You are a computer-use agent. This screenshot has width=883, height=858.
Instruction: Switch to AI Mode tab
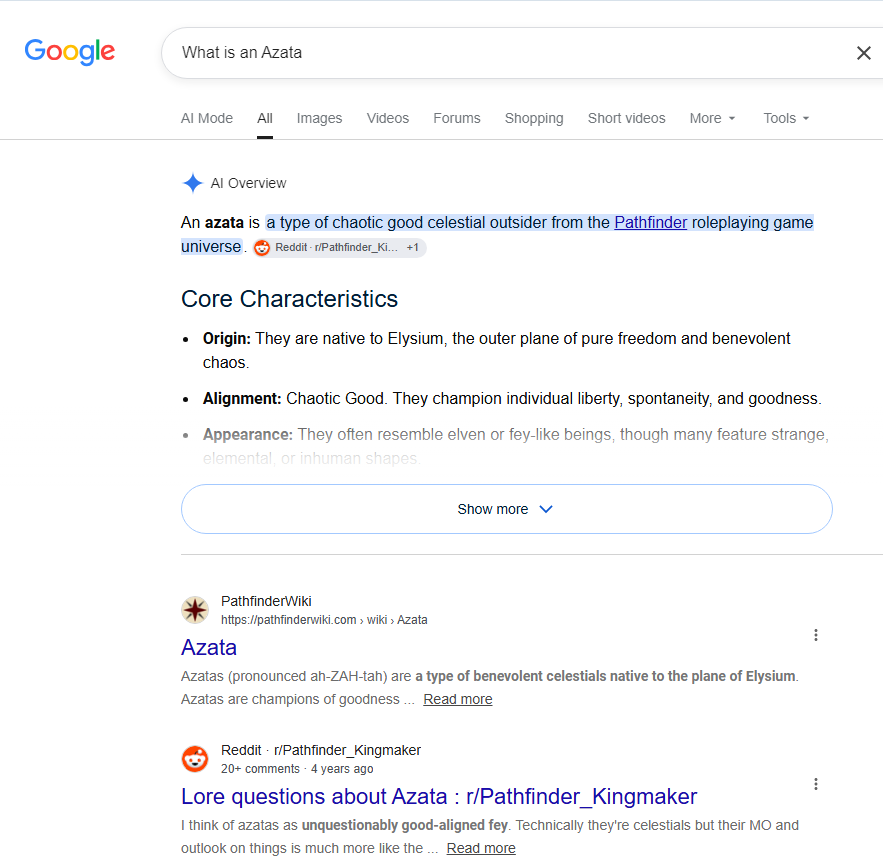[x=207, y=118]
